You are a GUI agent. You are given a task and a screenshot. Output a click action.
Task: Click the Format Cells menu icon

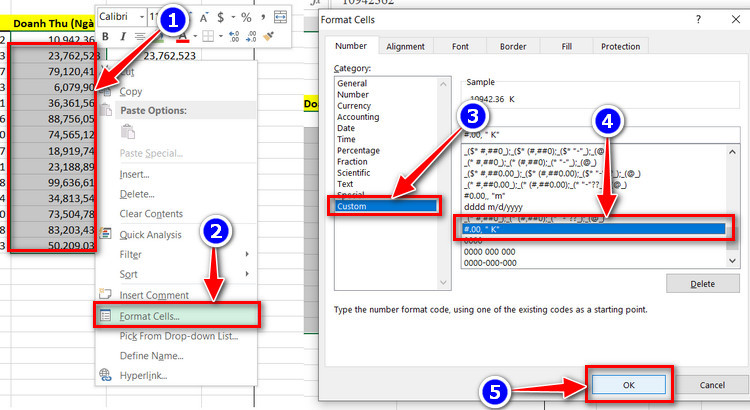pyautogui.click(x=105, y=316)
